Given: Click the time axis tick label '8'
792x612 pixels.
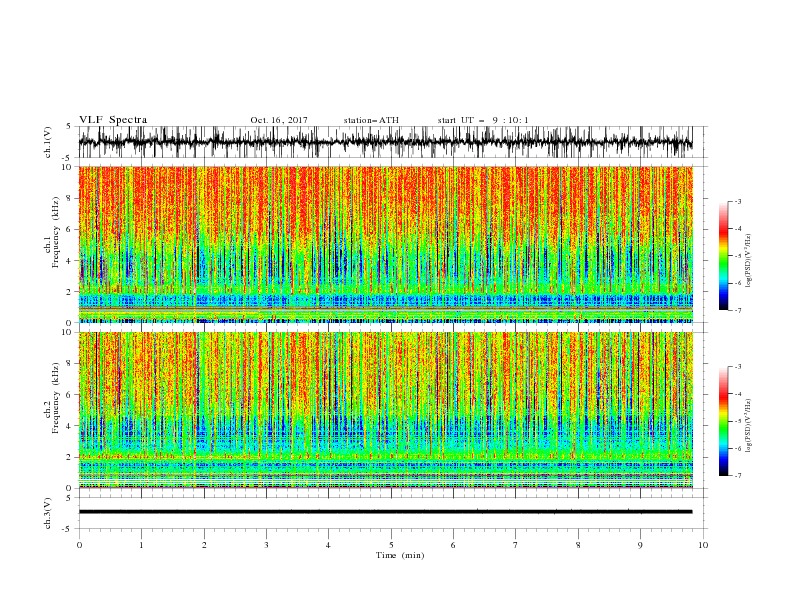Looking at the screenshot, I should click(x=578, y=545).
